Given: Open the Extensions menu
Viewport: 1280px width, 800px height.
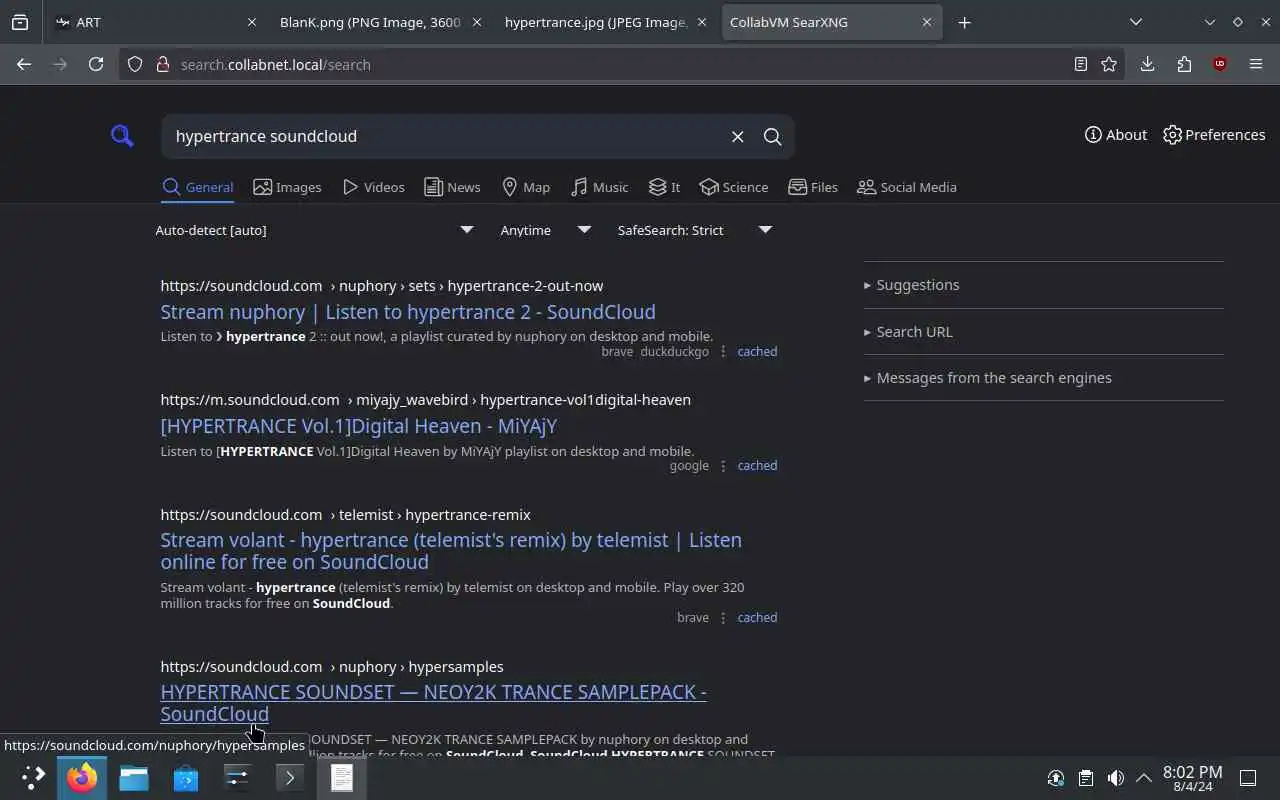Looking at the screenshot, I should coord(1184,64).
